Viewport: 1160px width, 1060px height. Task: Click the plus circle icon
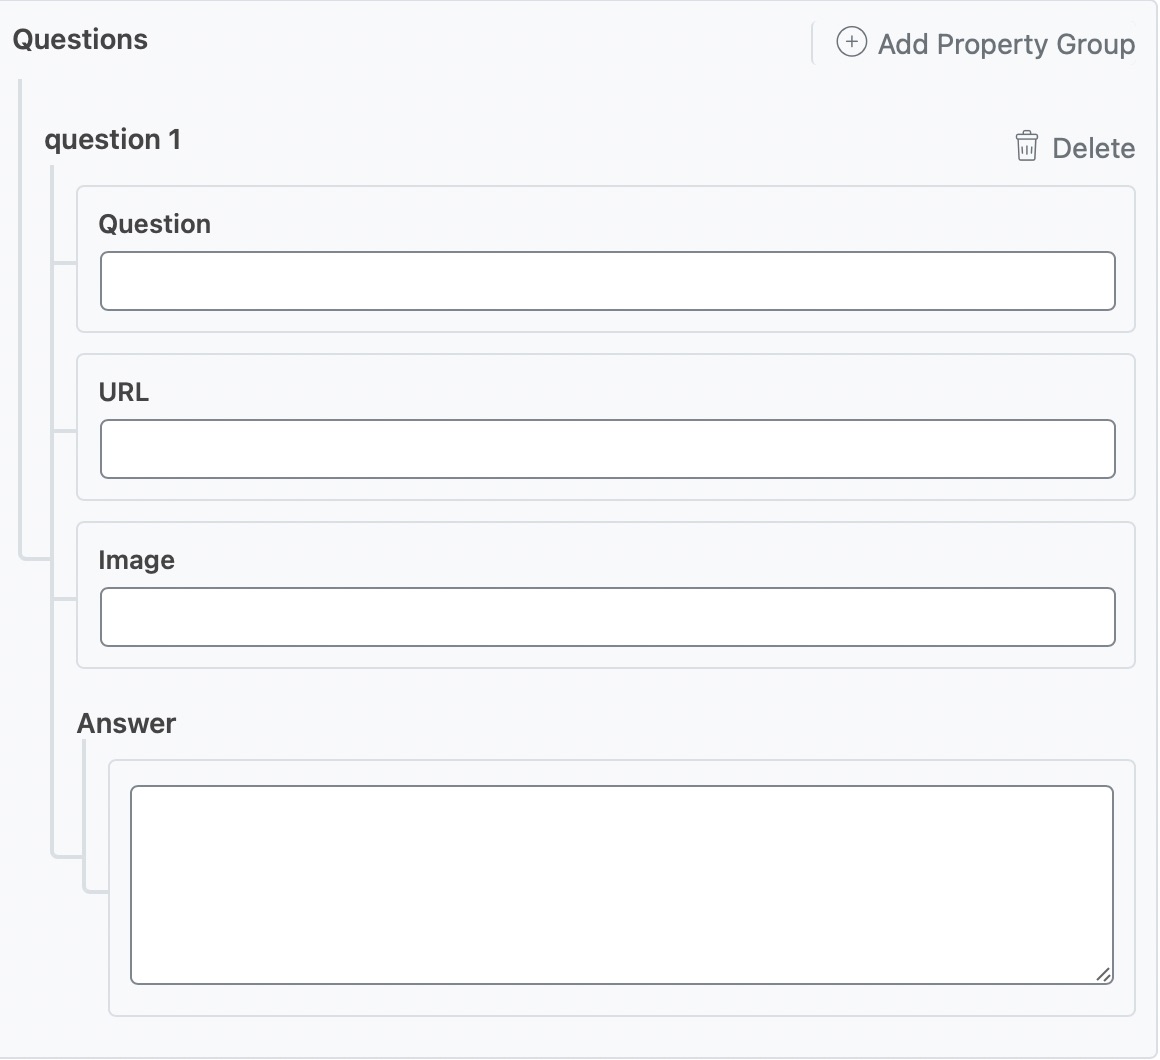852,42
